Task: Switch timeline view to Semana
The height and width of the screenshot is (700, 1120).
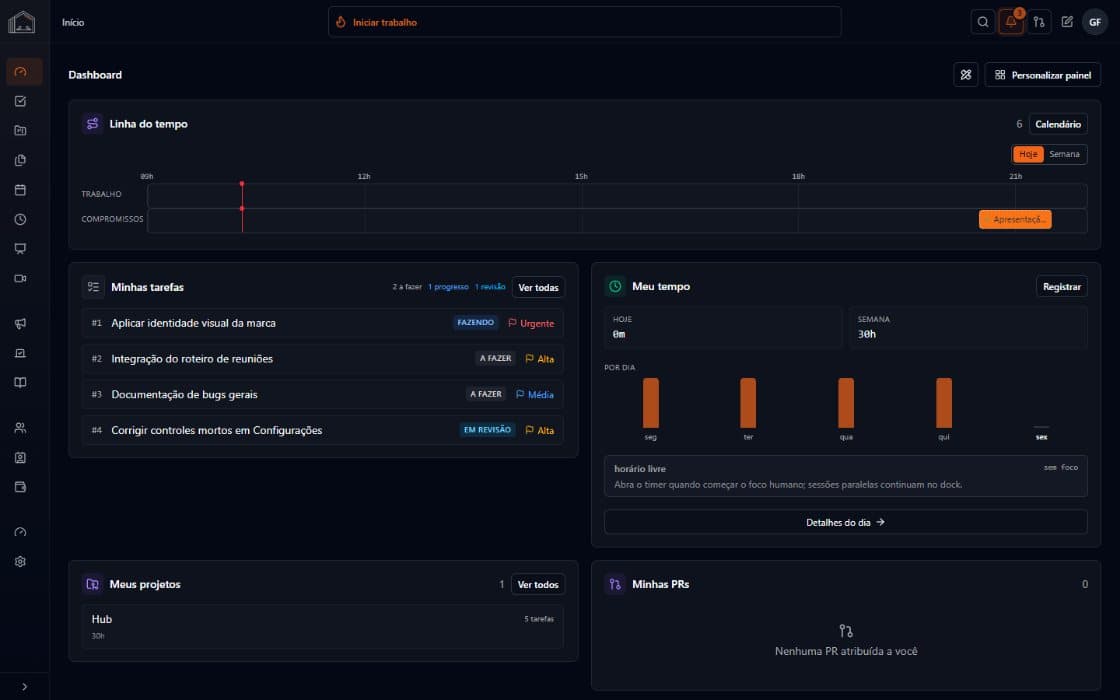Action: coord(1064,154)
